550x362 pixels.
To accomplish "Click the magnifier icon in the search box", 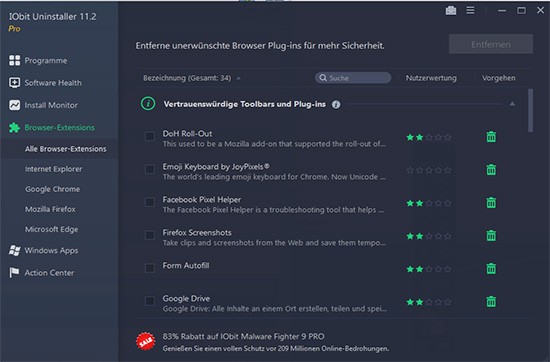I will click(323, 78).
